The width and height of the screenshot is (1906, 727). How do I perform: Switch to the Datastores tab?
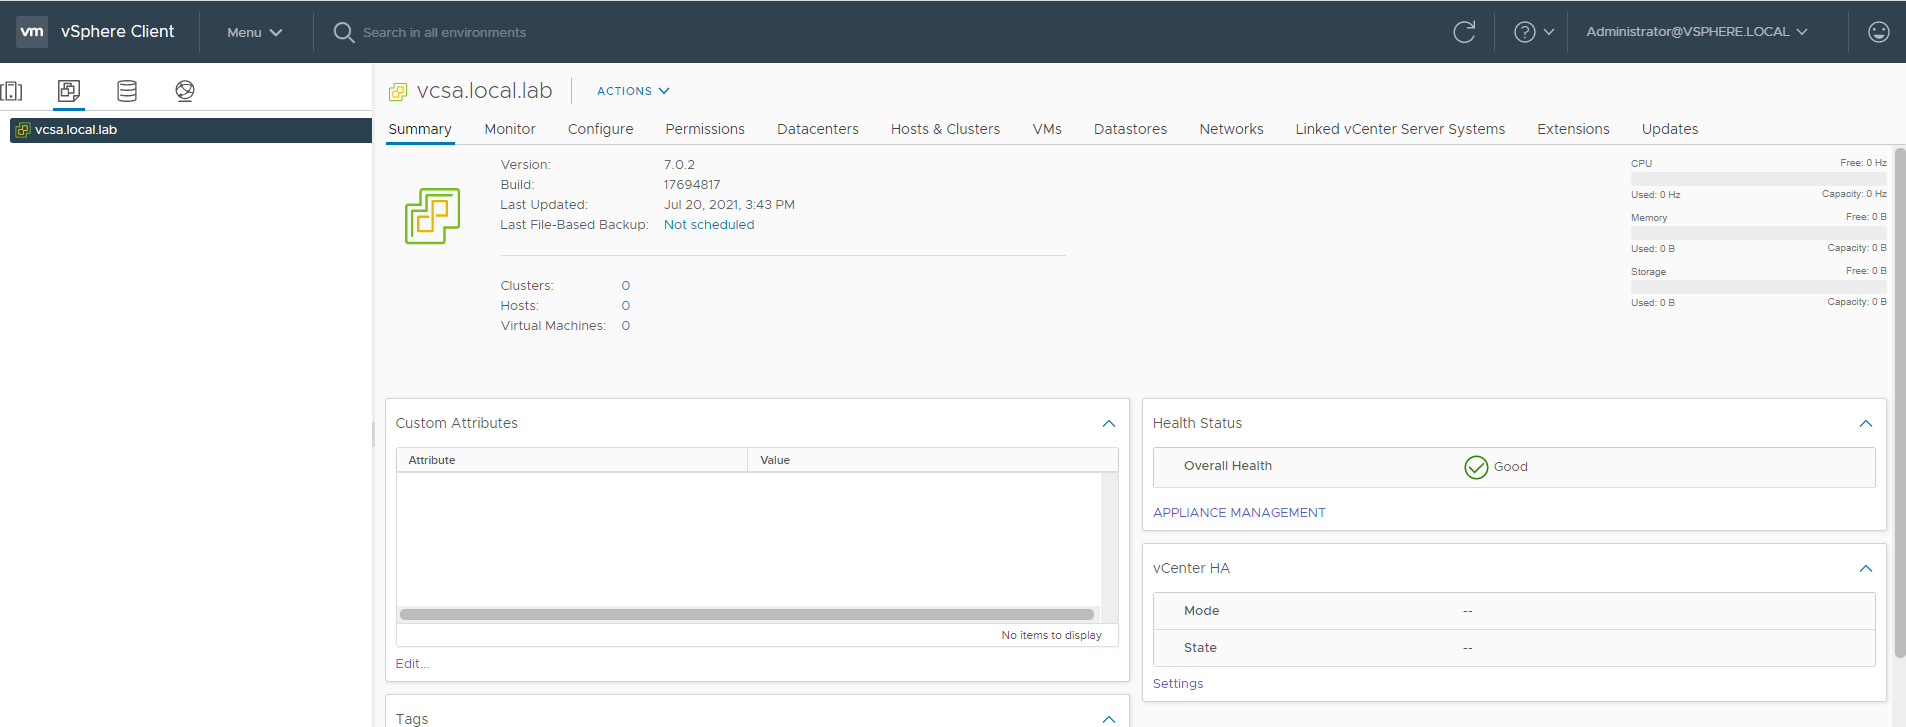click(x=1130, y=129)
